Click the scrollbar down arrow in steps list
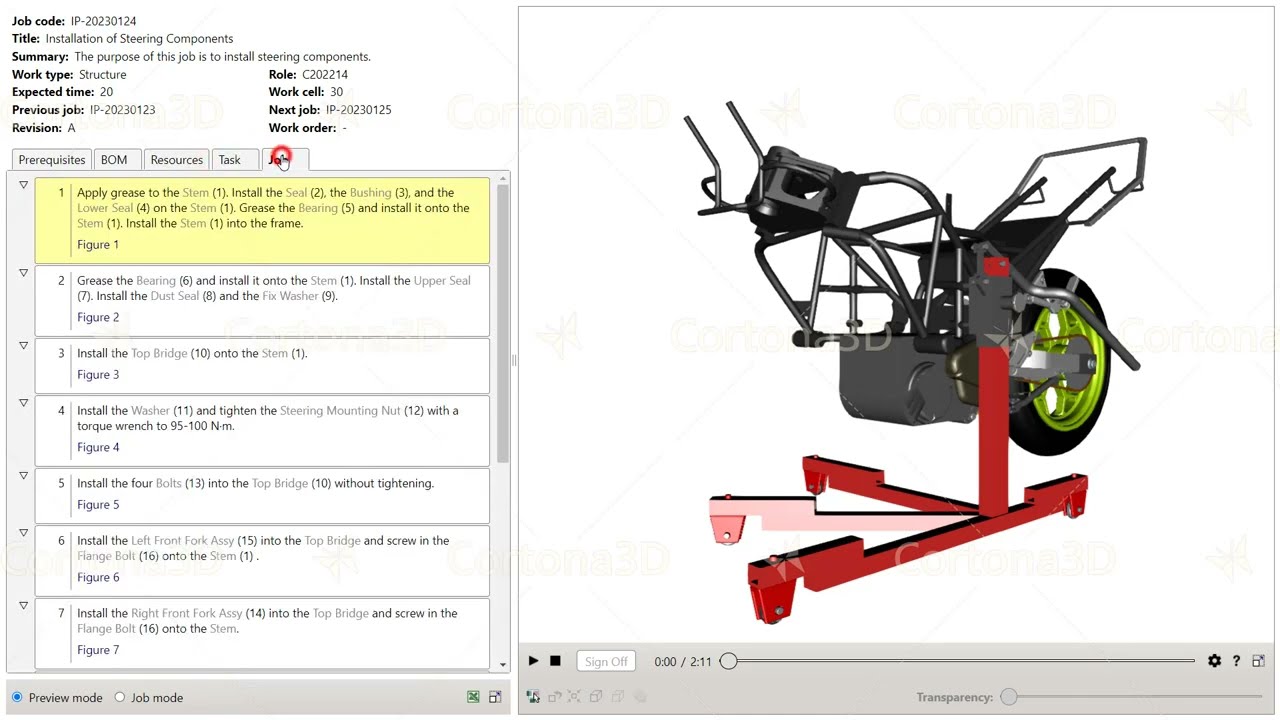Viewport: 1280px width, 720px height. 502,664
